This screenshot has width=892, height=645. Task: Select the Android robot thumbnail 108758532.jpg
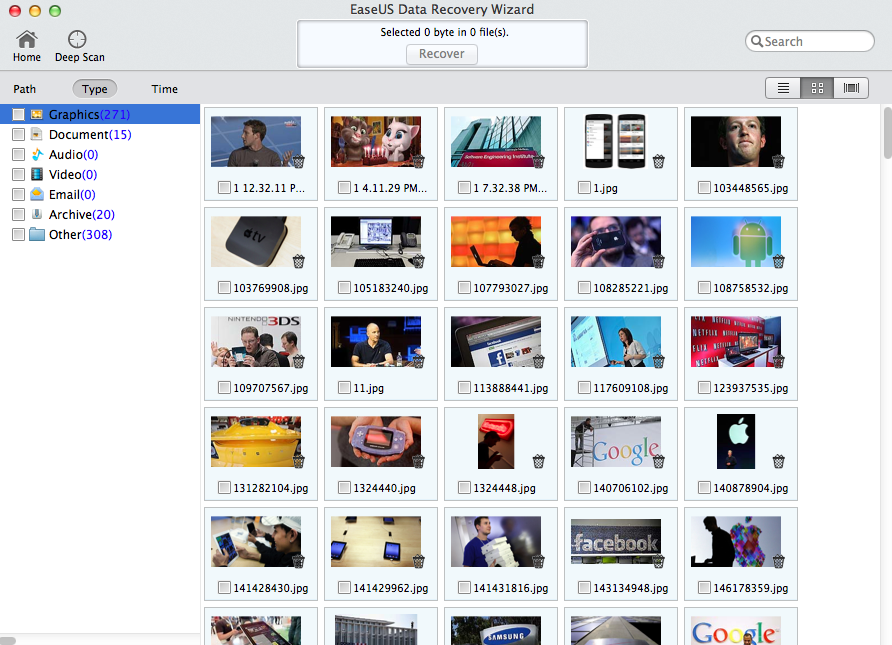click(x=736, y=242)
